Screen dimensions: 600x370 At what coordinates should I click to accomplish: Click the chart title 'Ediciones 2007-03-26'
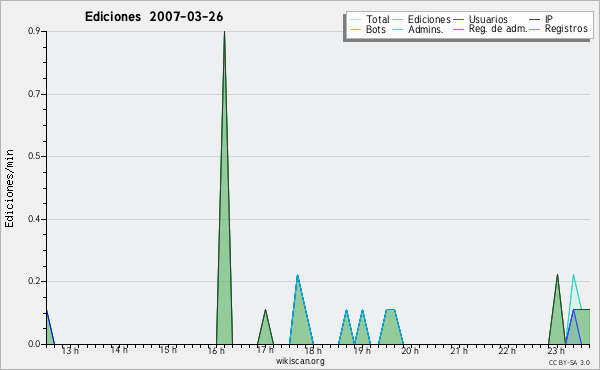click(154, 17)
